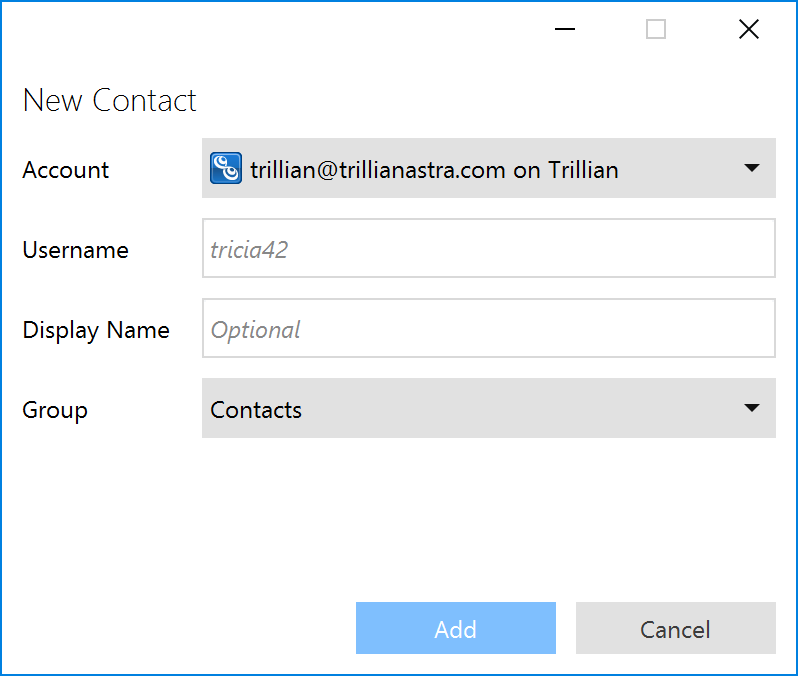Viewport: 798px width, 676px height.
Task: Minimize the New Contact window
Action: pyautogui.click(x=564, y=29)
